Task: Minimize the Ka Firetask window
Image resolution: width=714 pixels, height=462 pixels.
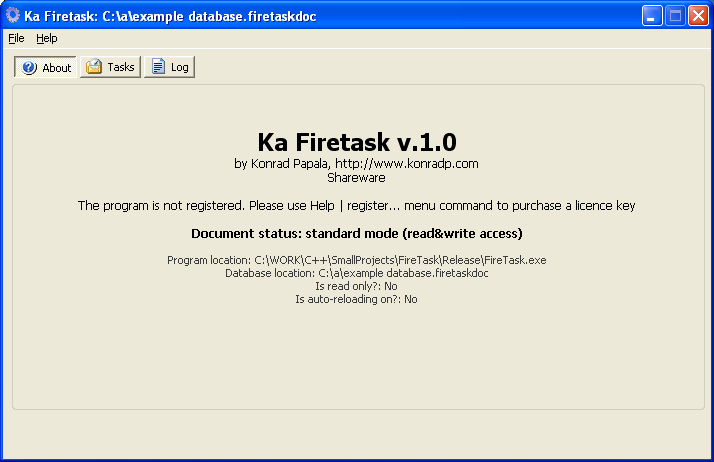Action: (652, 16)
